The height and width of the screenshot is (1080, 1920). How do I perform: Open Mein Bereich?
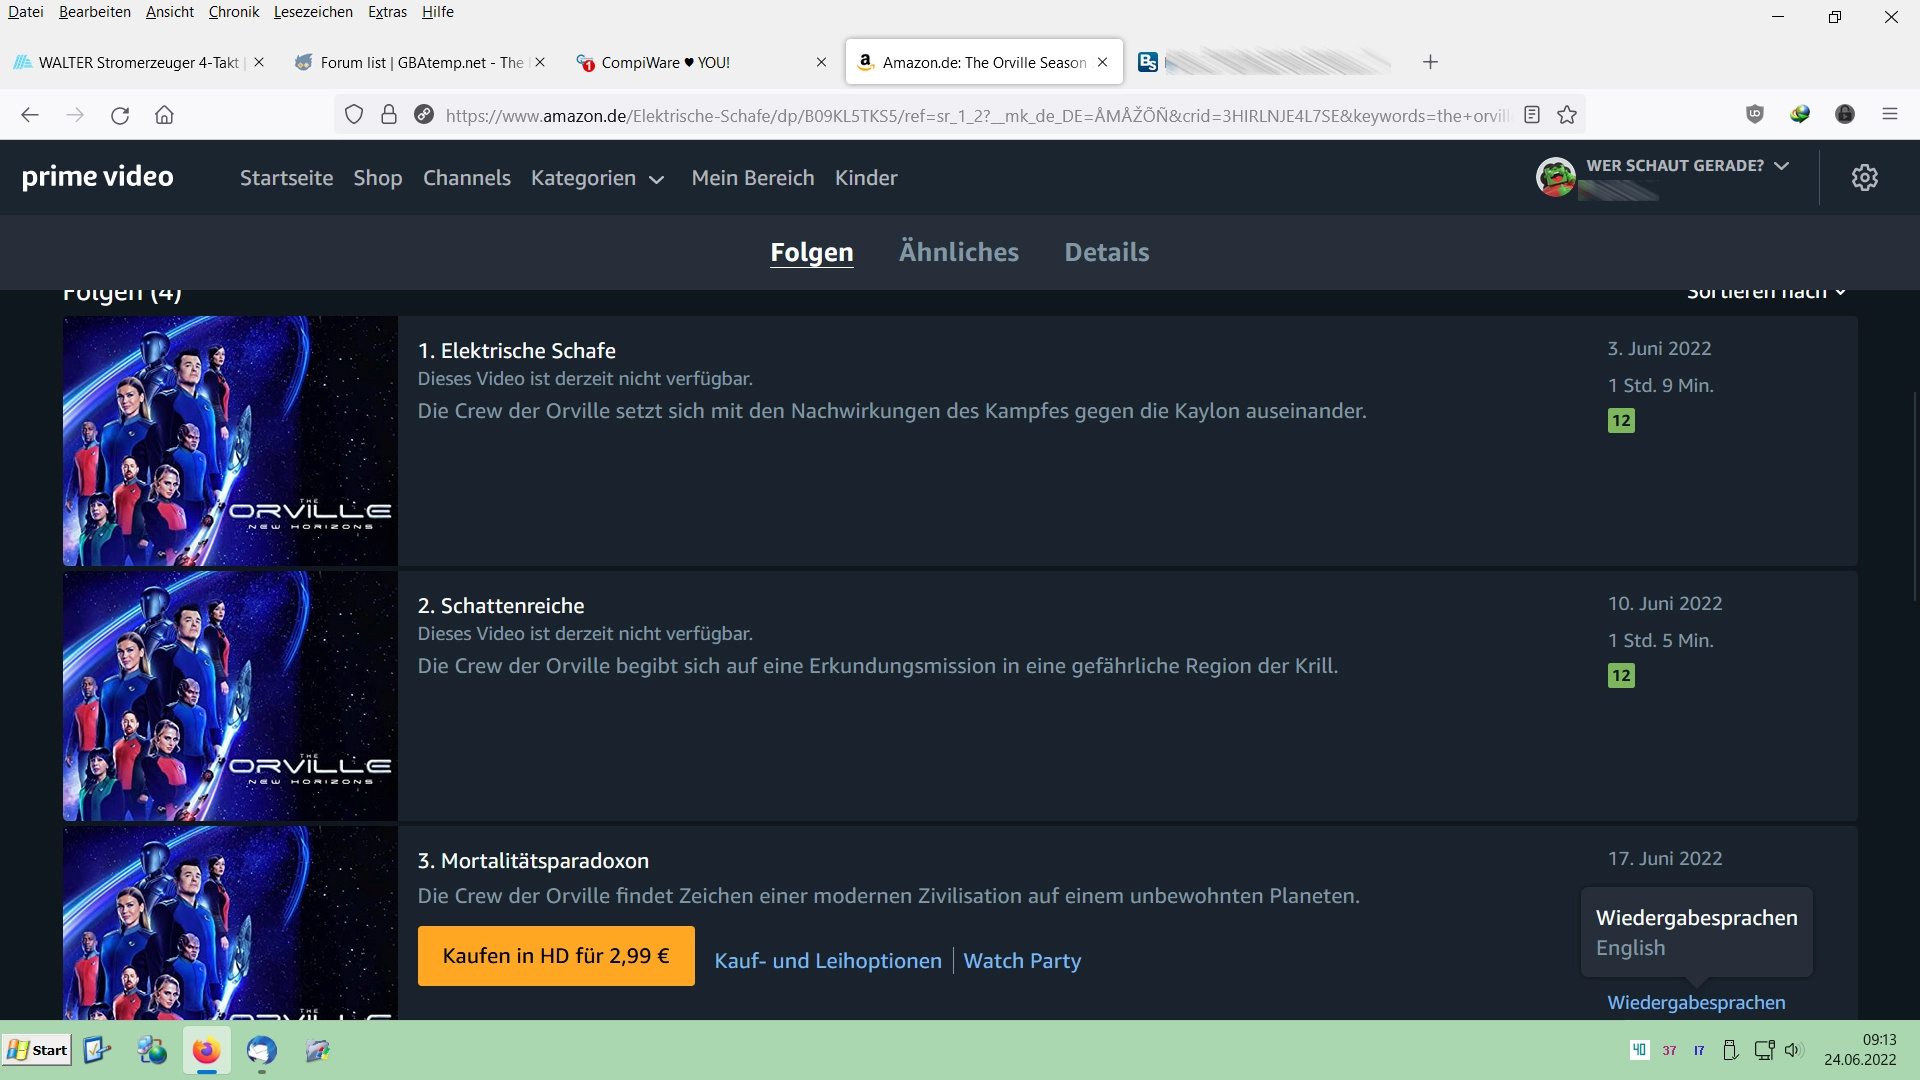click(x=753, y=178)
